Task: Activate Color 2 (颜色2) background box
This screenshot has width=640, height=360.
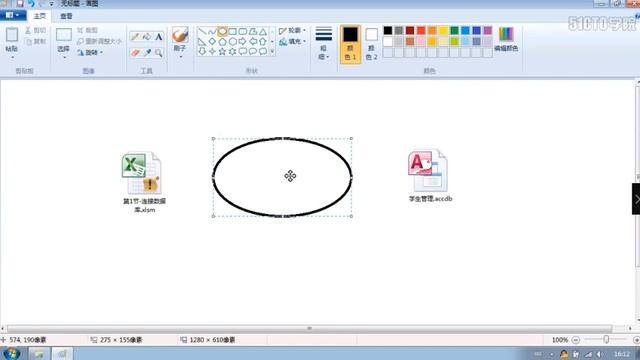Action: coord(371,44)
